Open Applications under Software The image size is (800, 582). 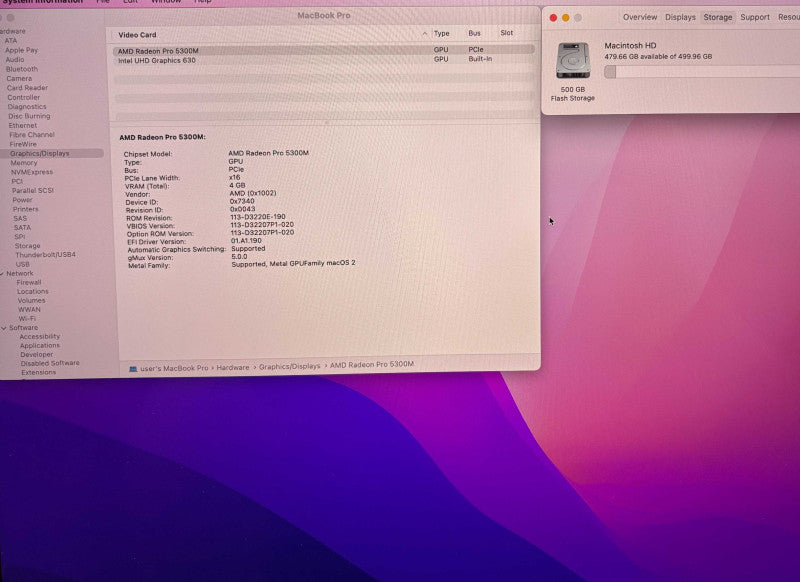point(40,345)
